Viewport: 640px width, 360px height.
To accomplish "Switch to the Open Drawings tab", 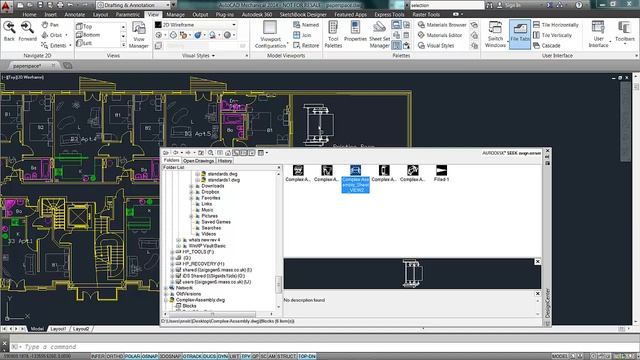I will 198,161.
